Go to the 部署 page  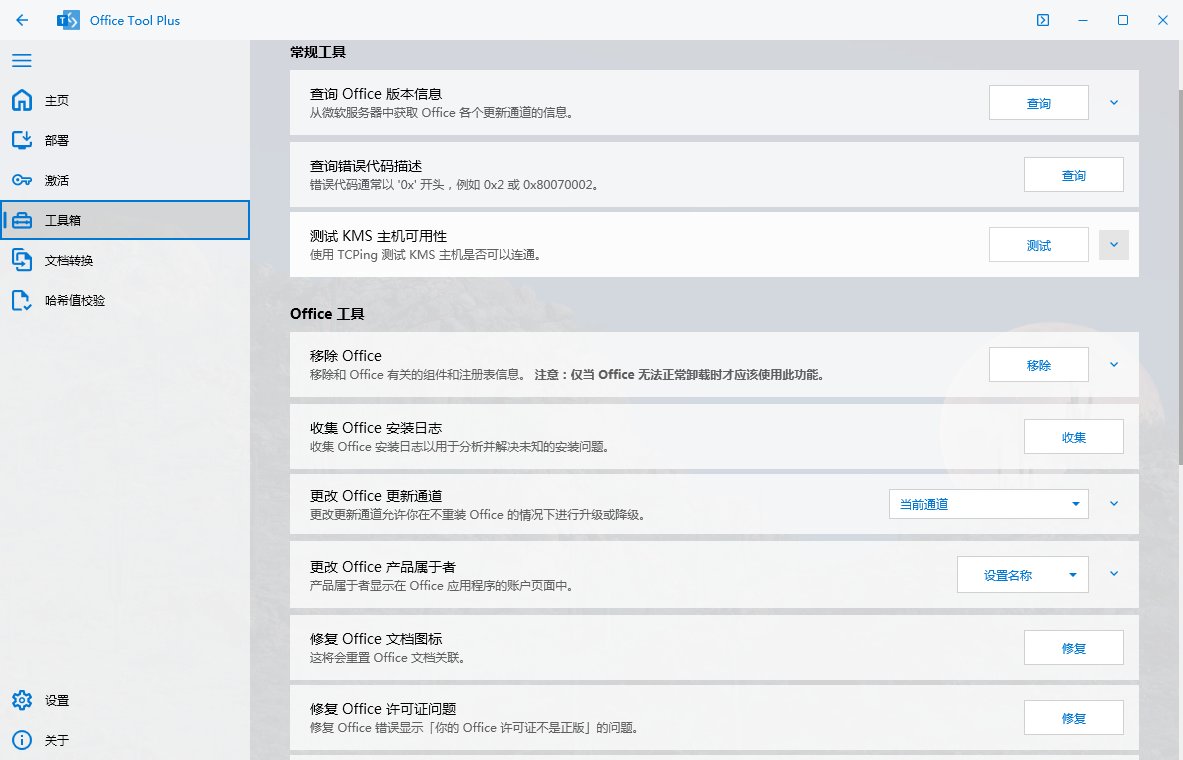[124, 140]
